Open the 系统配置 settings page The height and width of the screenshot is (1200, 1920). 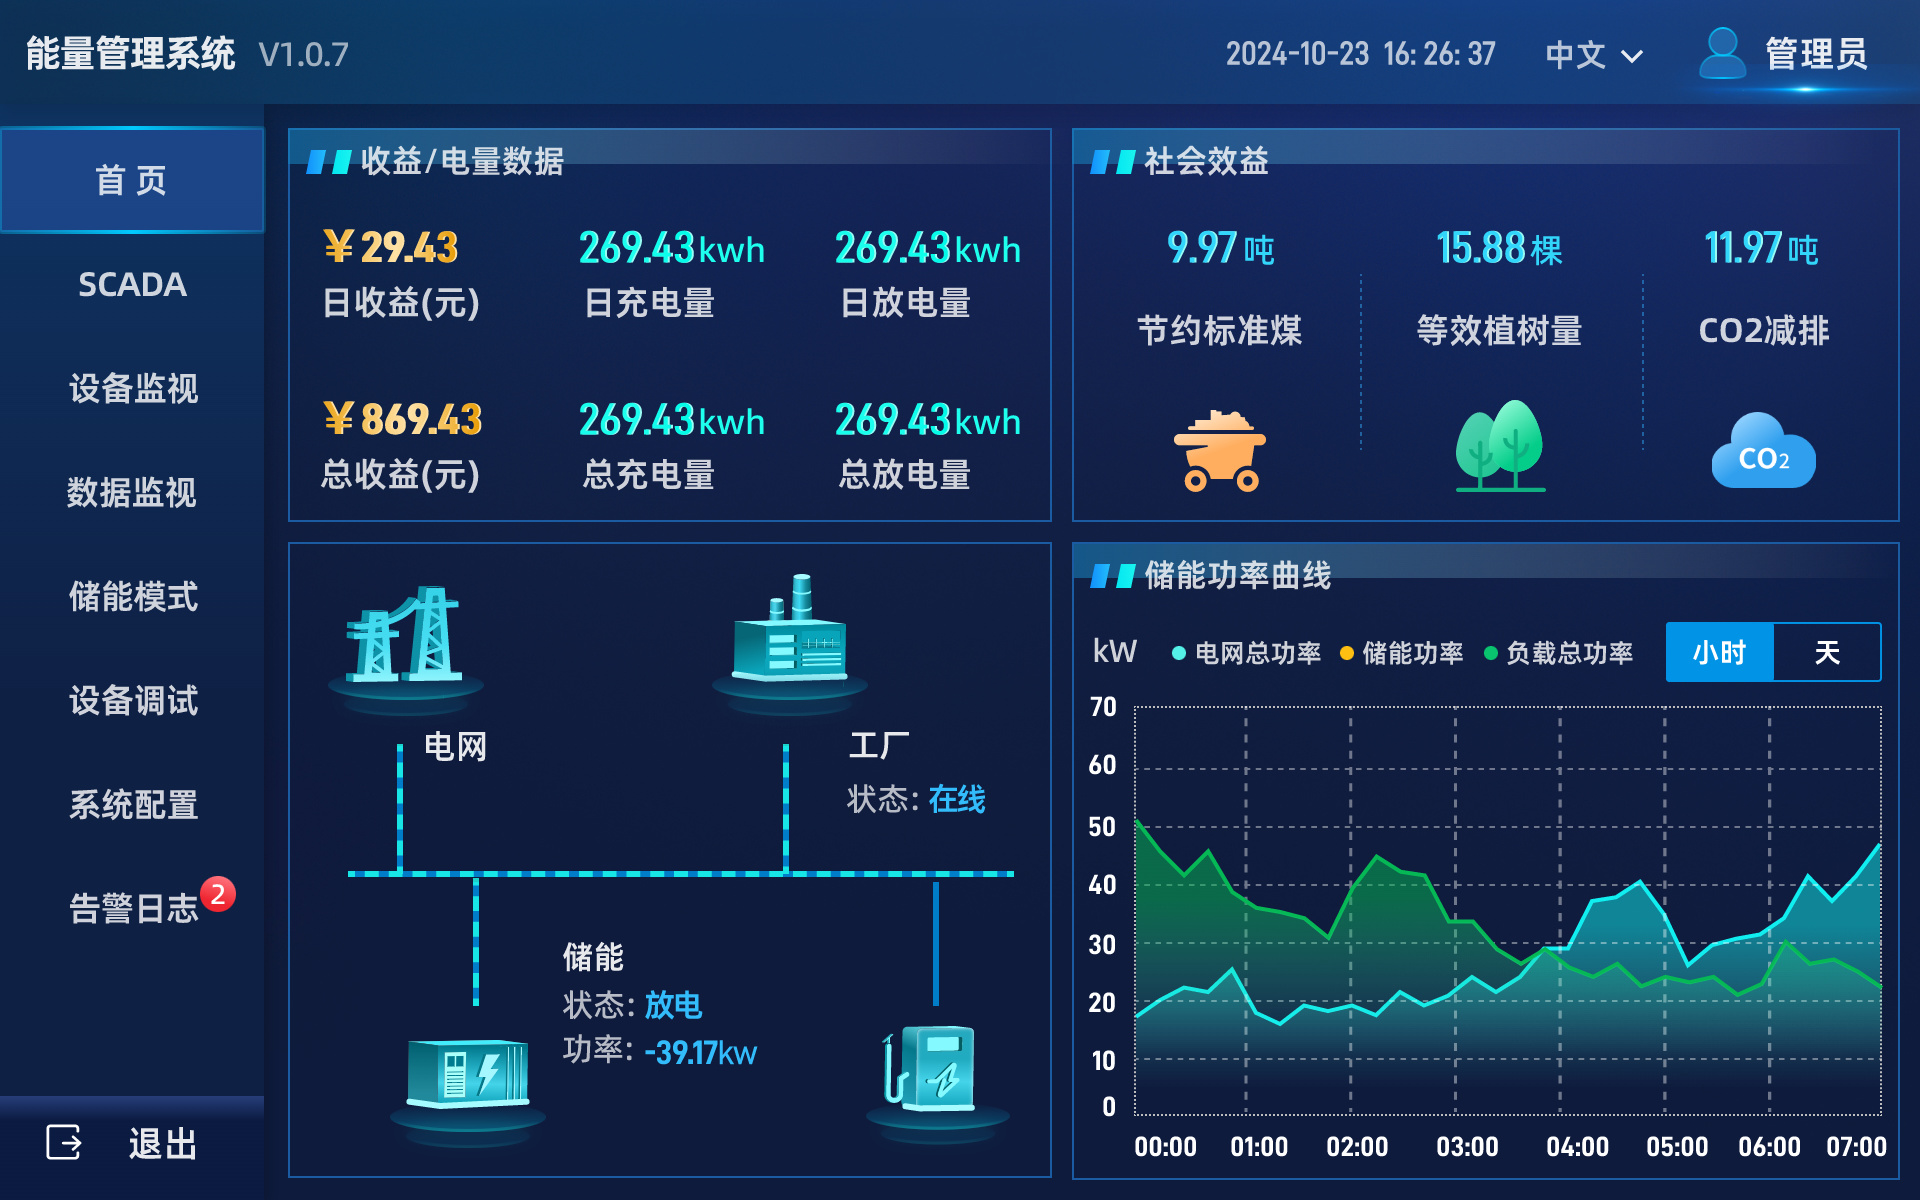(x=133, y=805)
